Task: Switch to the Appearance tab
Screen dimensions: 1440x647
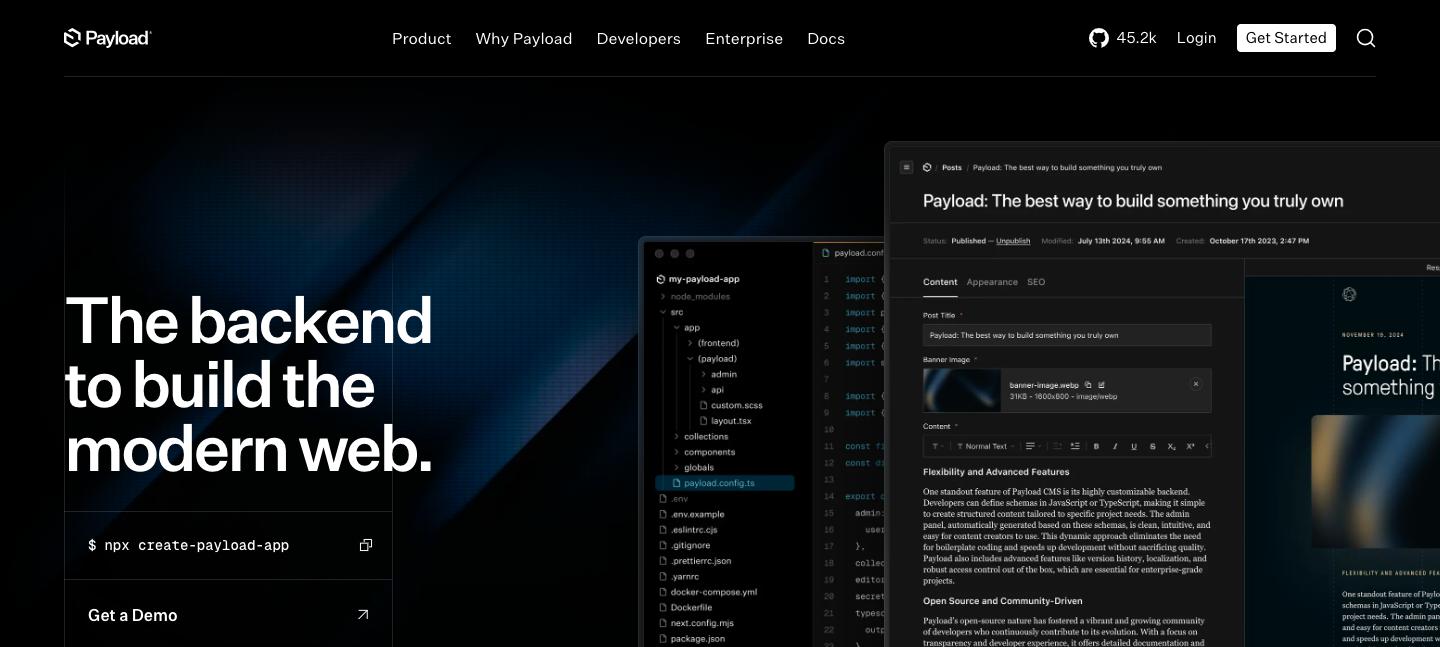Action: (992, 282)
